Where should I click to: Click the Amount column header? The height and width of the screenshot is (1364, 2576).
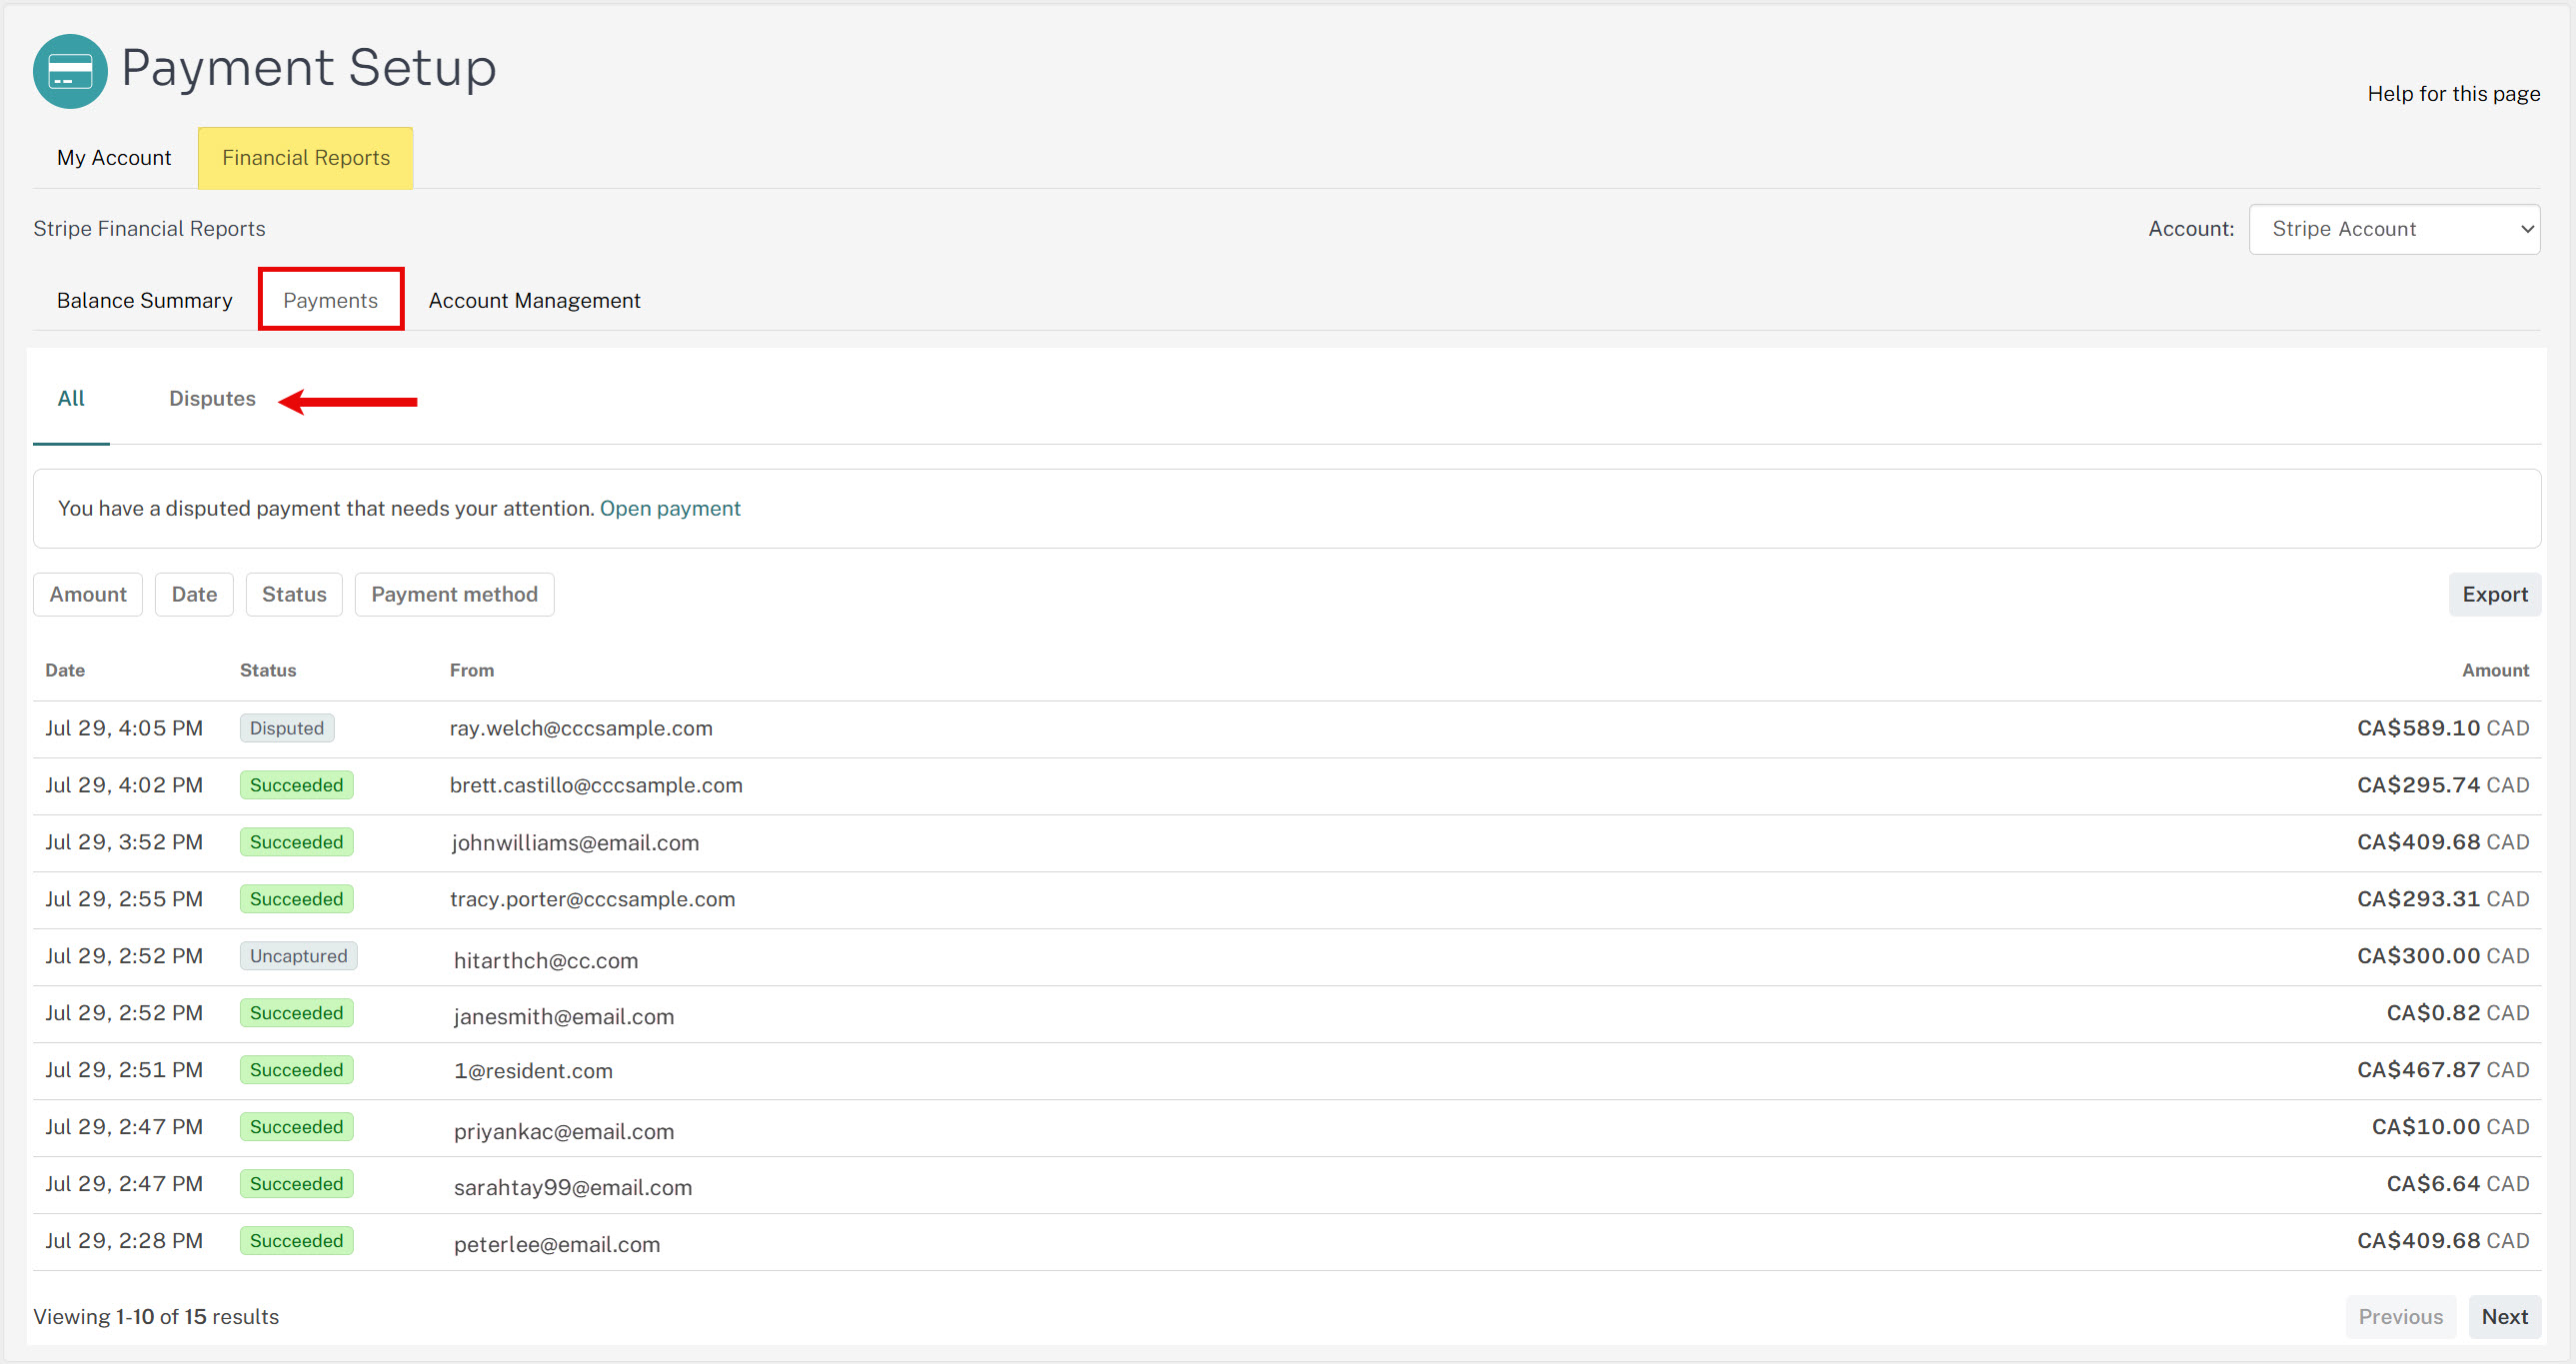(2495, 670)
